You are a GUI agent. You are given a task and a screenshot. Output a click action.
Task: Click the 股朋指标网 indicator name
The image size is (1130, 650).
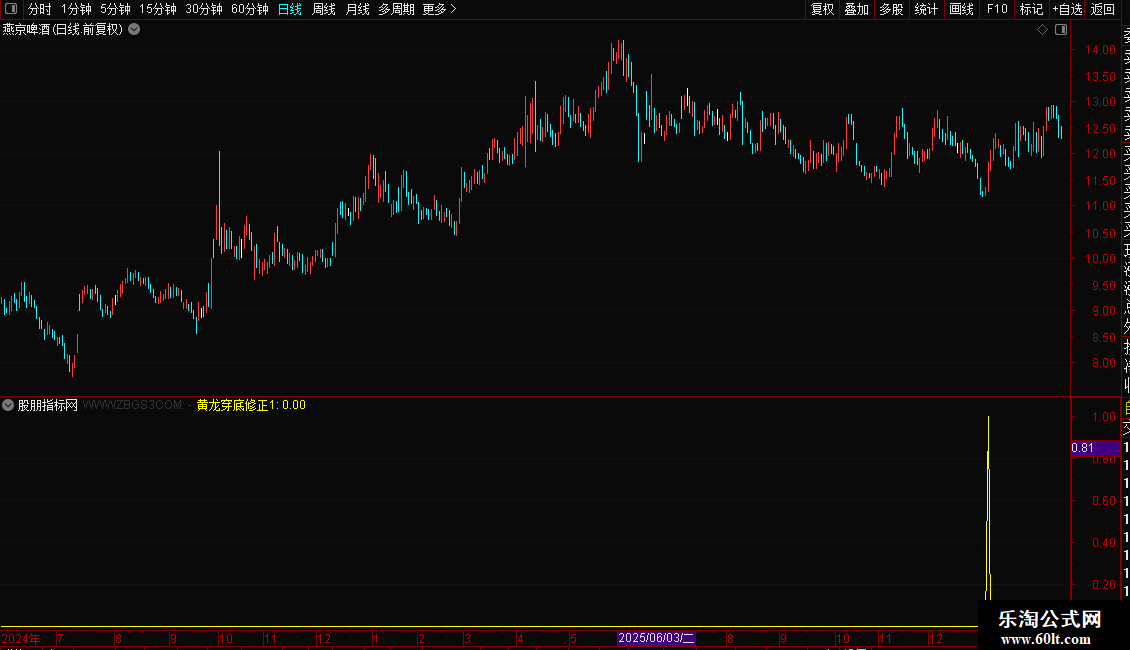tap(48, 405)
